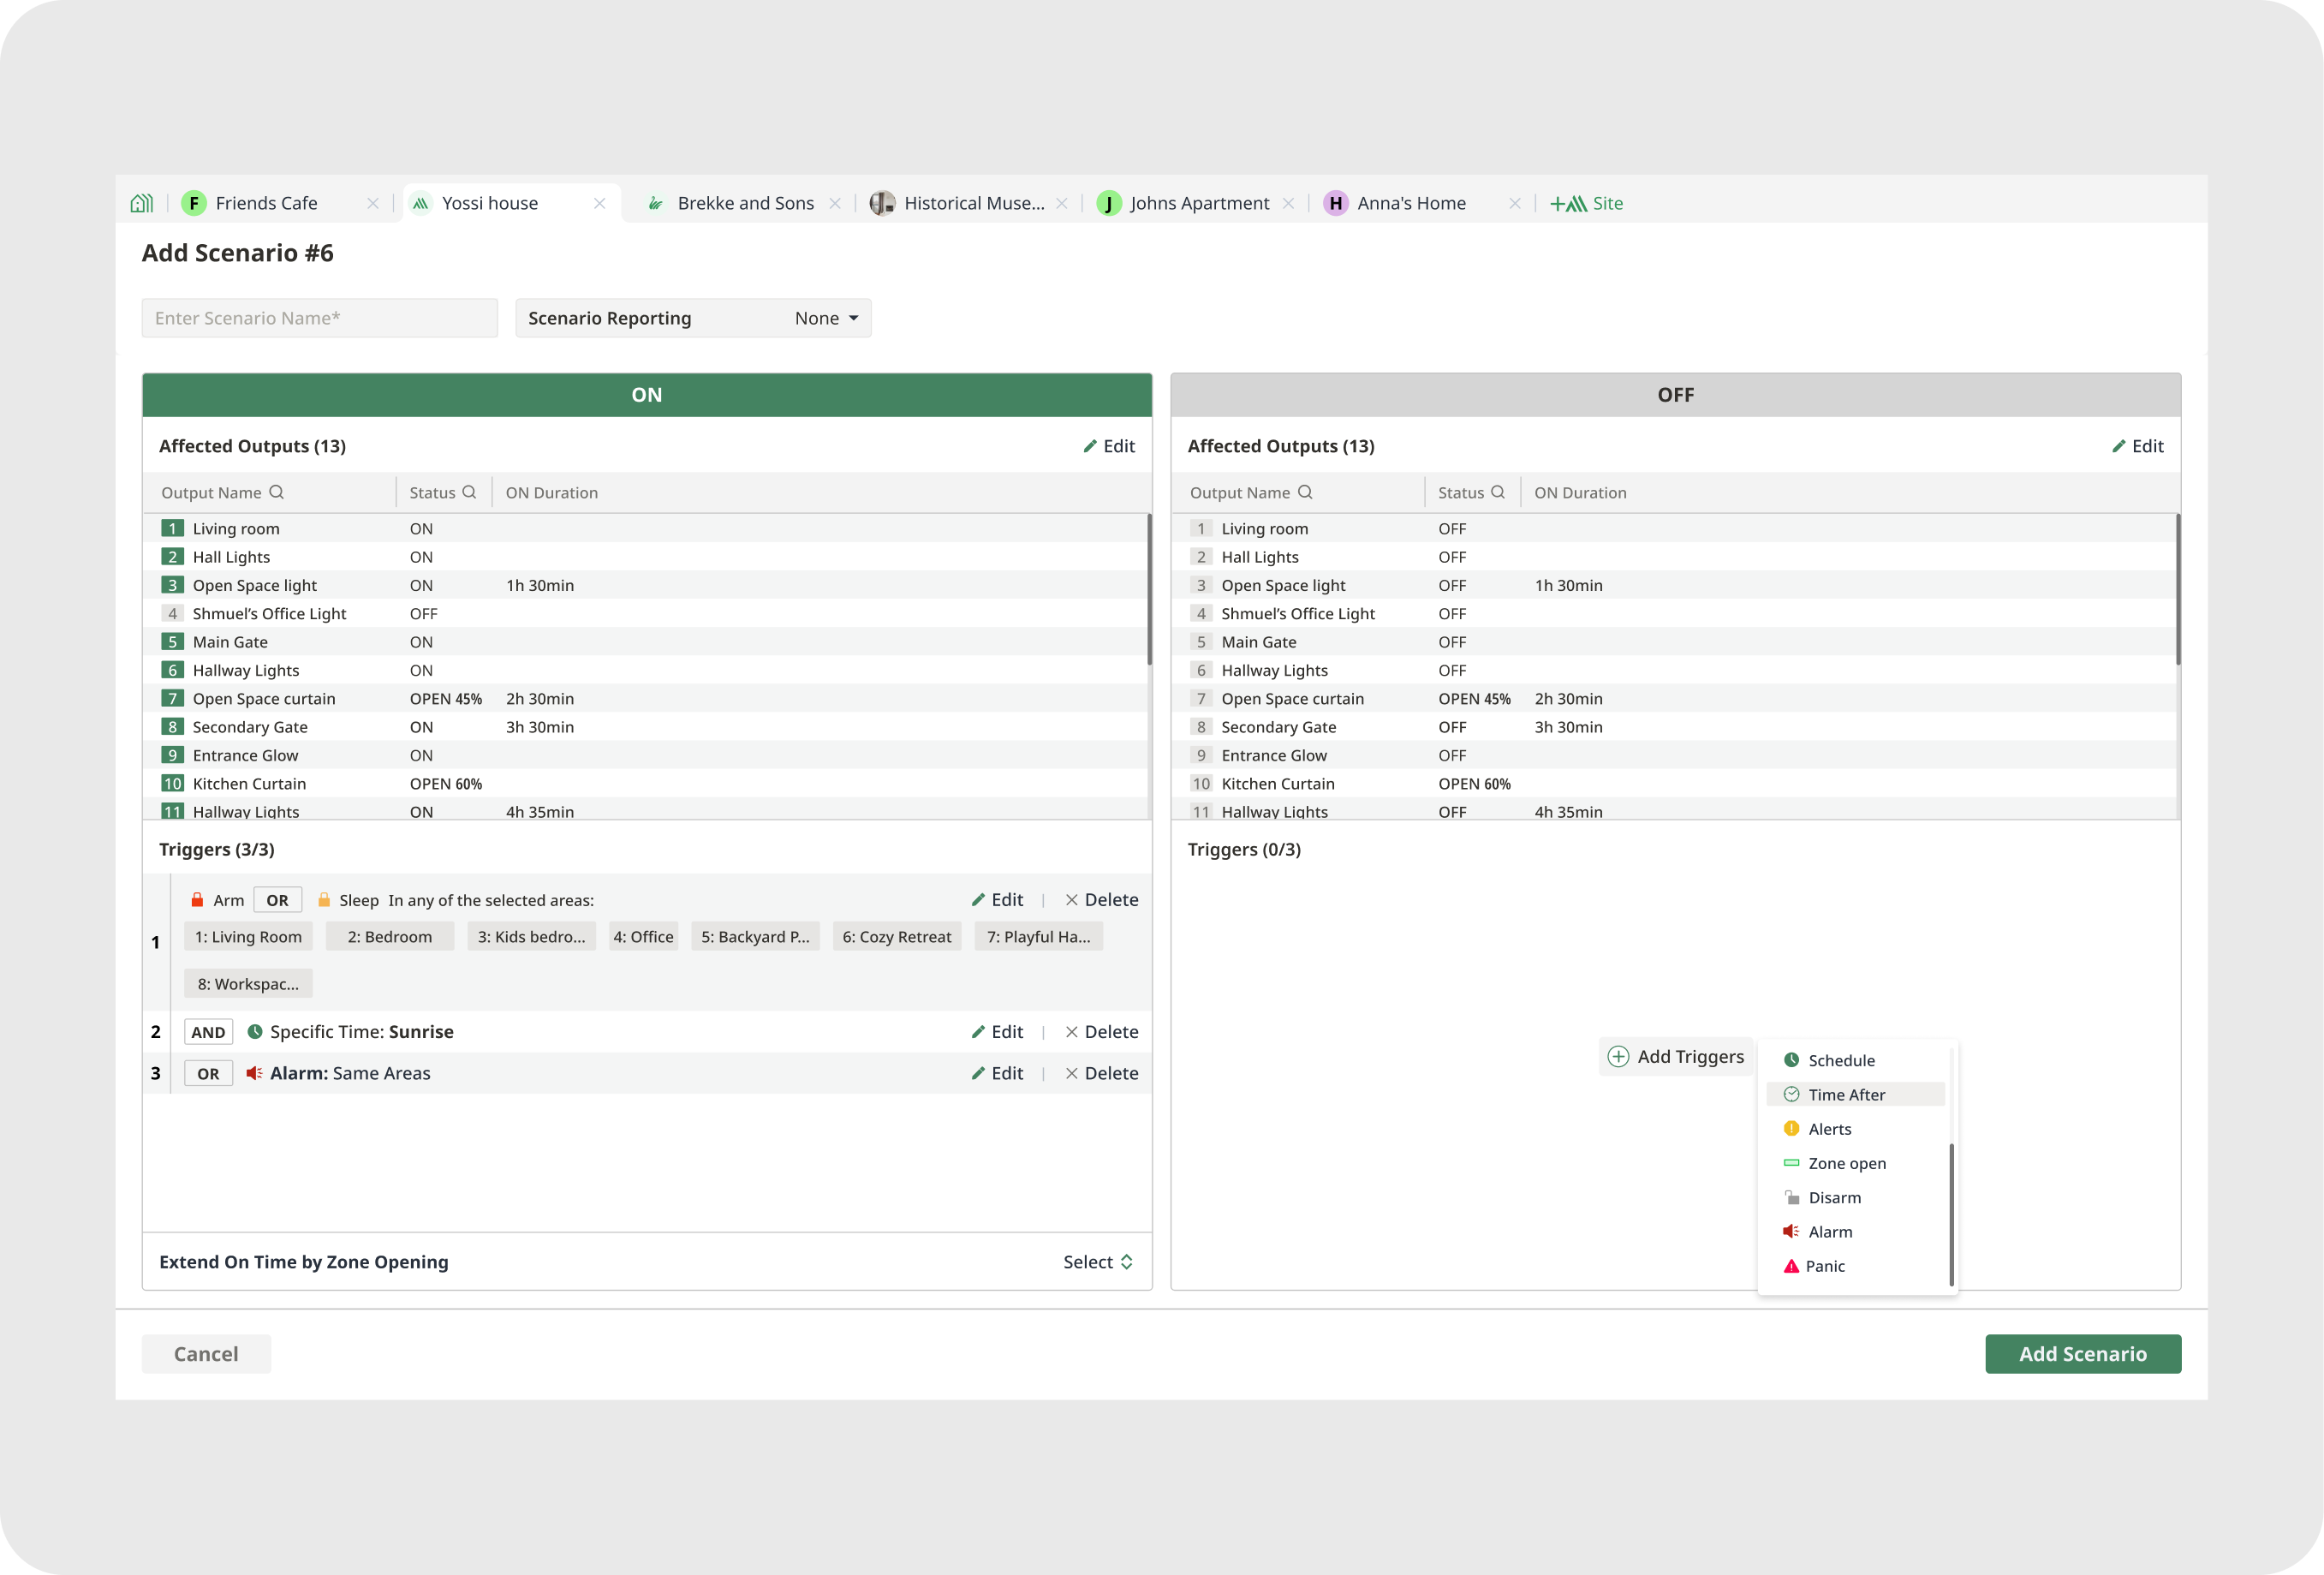2324x1575 pixels.
Task: Toggle output 10 Kitchen Curtain in ON panel
Action: [x=172, y=783]
